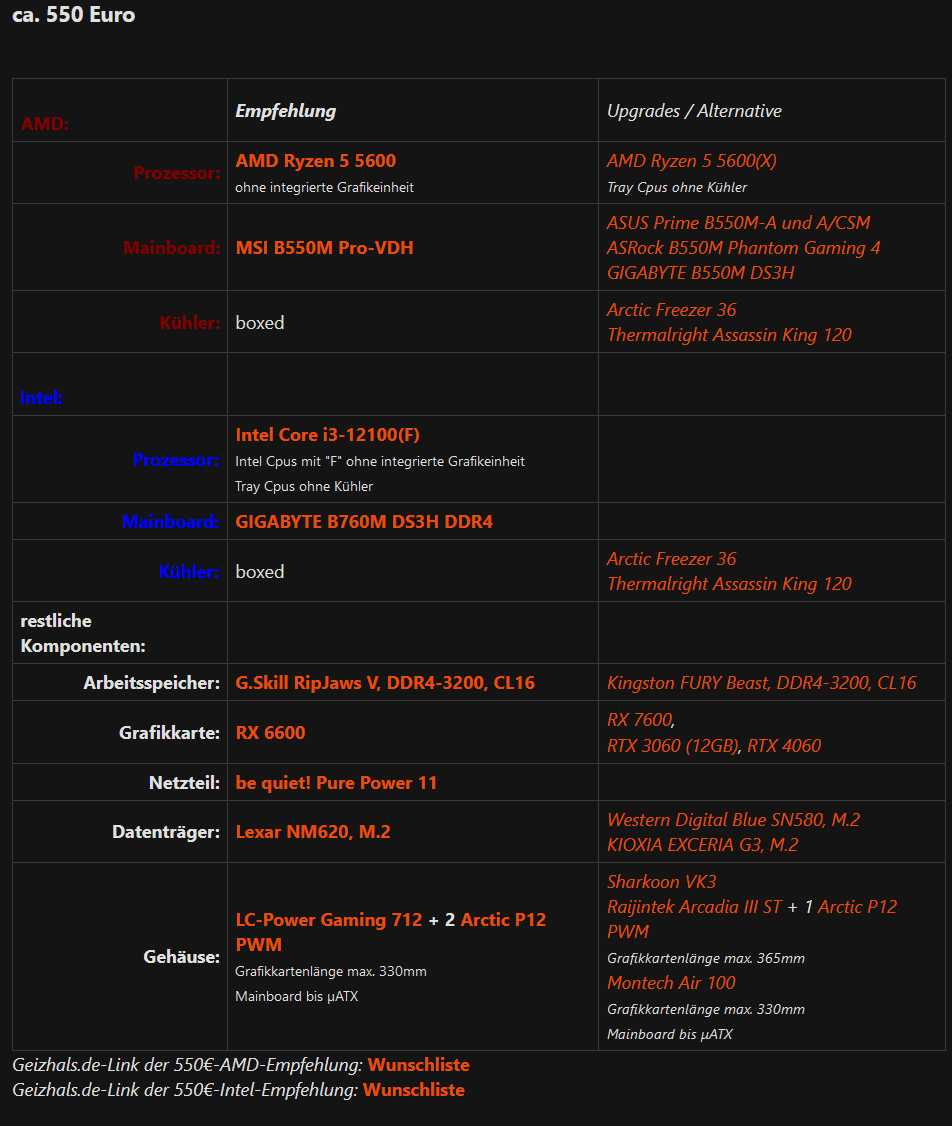The width and height of the screenshot is (952, 1126).
Task: Click the red 'AMD:' section label
Action: (x=45, y=124)
